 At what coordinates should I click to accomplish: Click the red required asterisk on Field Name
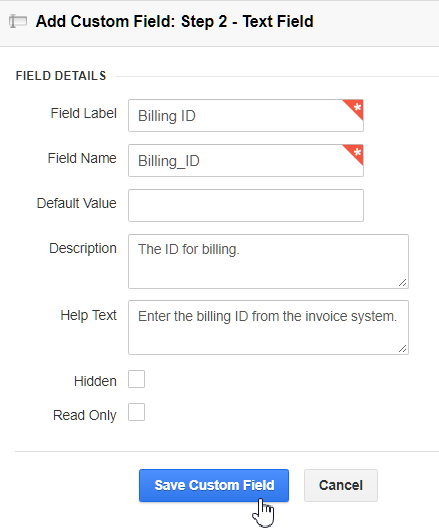click(355, 153)
